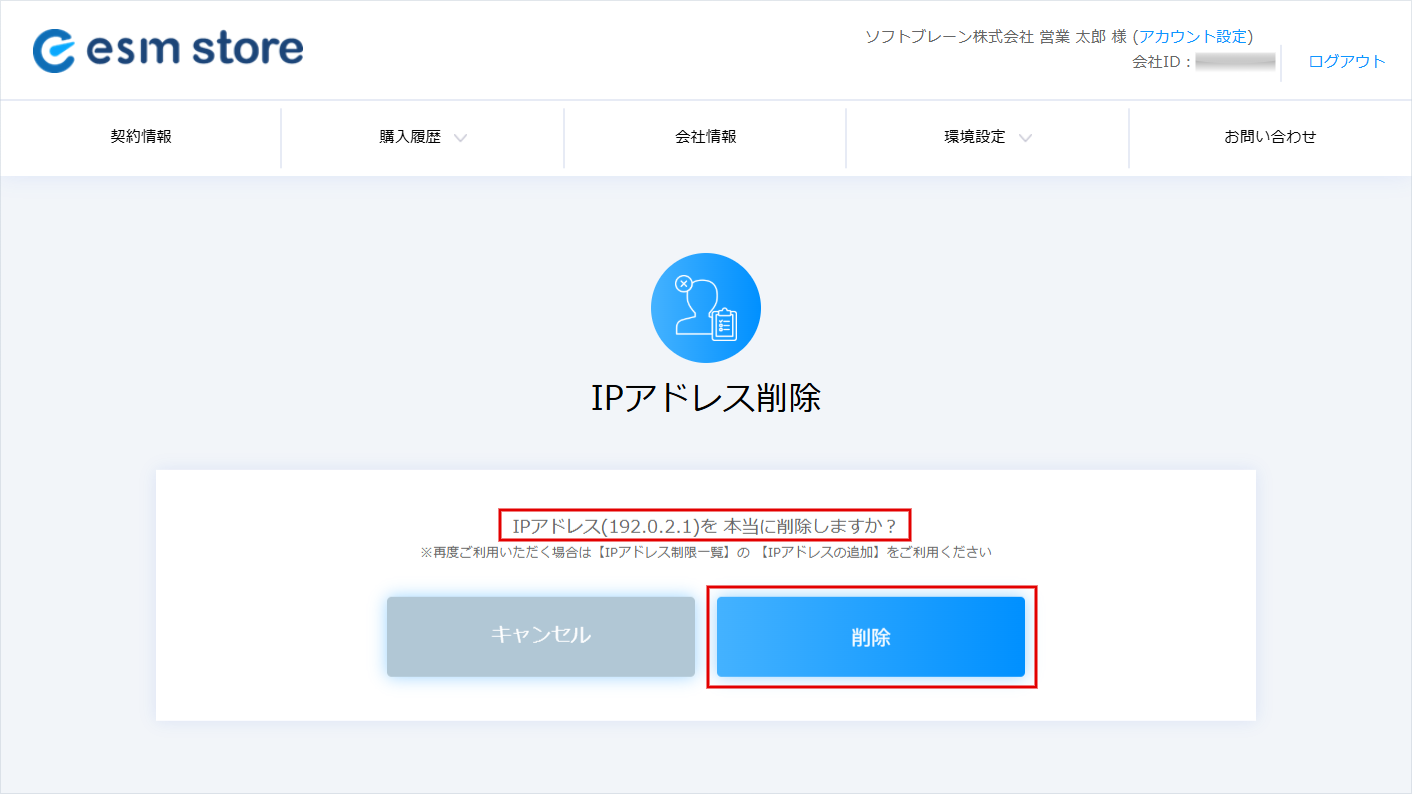Navigate to お問い合わせ
The image size is (1412, 794).
pyautogui.click(x=1270, y=137)
